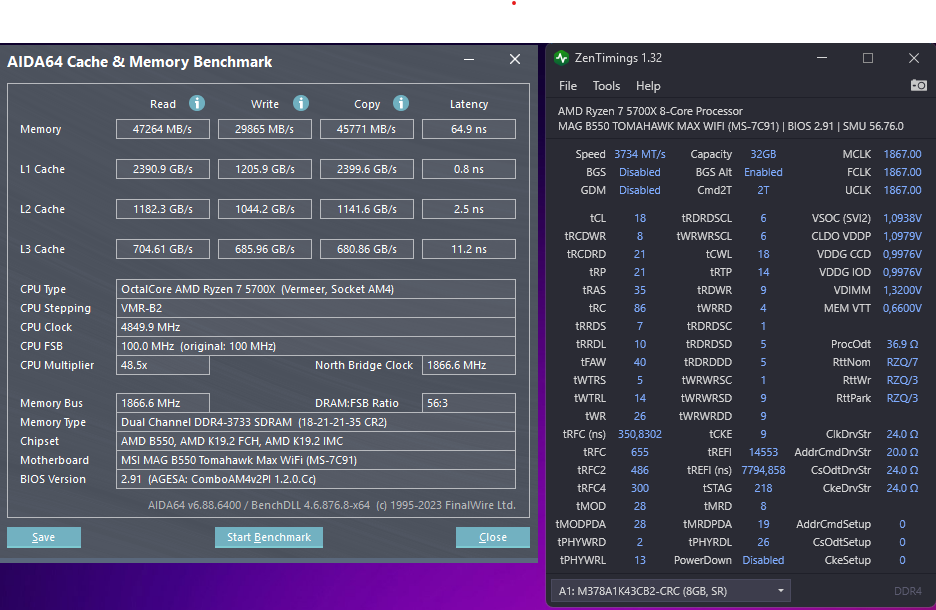This screenshot has height=610, width=936.
Task: Click VSOC (SVI2) value 1,0938V
Action: coord(902,218)
